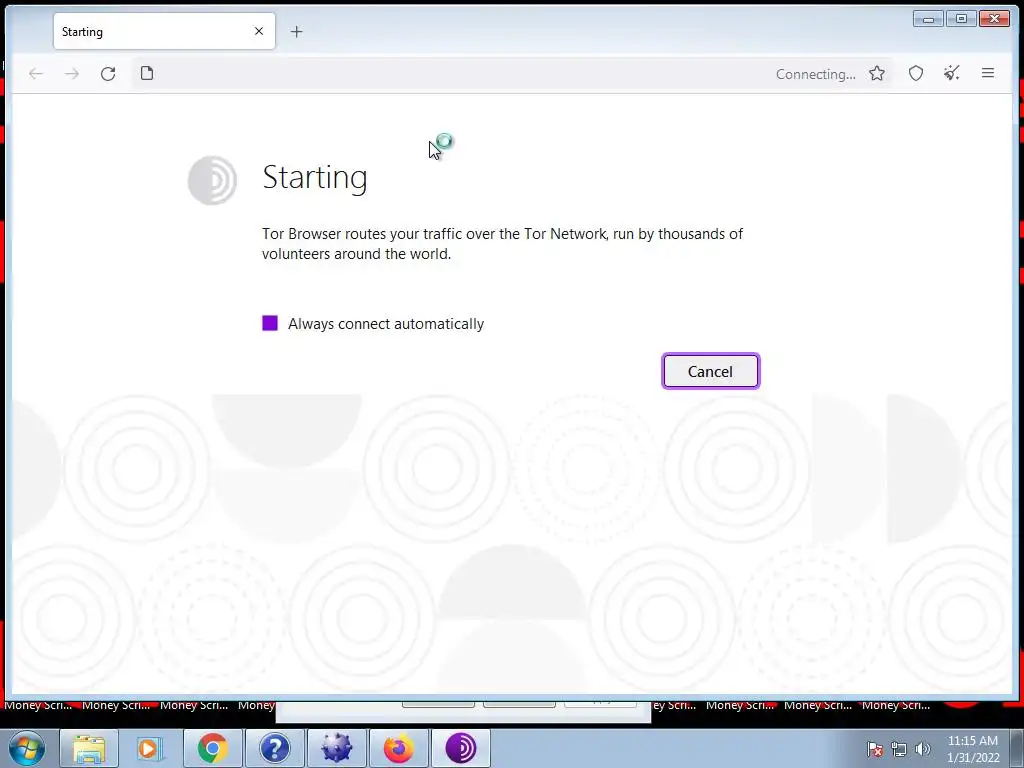Open the hamburger application menu

point(988,73)
